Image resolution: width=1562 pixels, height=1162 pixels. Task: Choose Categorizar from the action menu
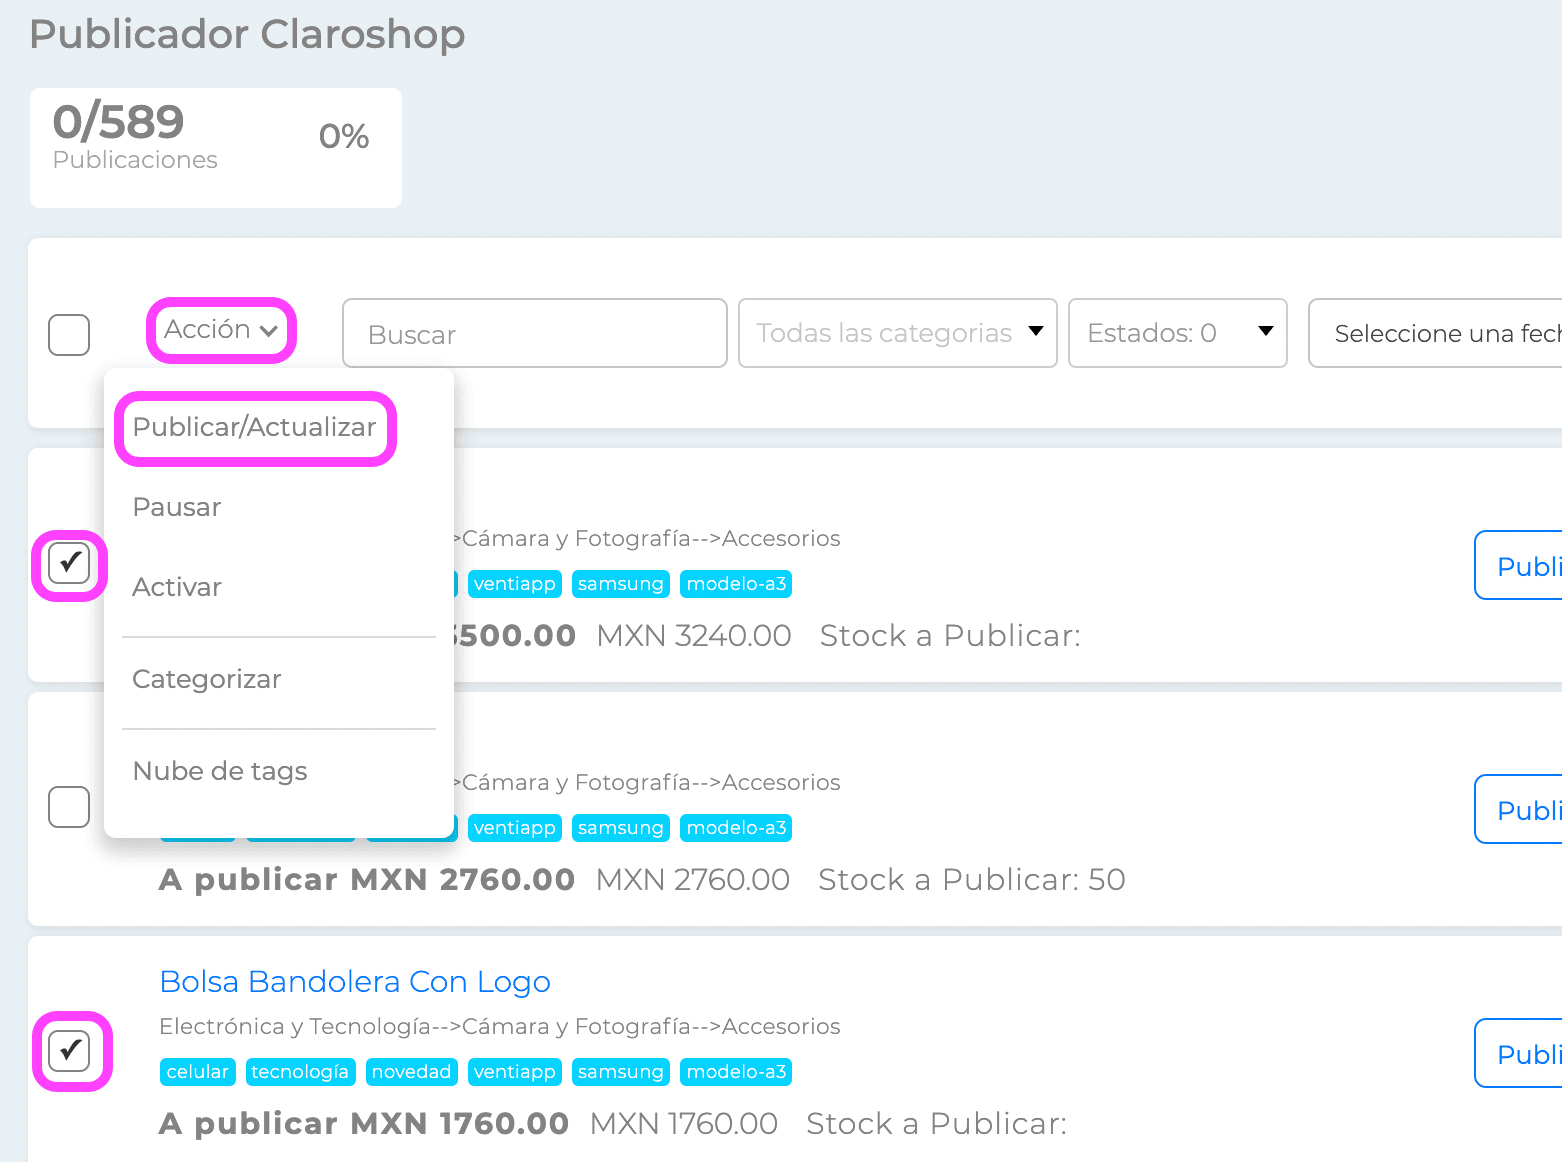pyautogui.click(x=207, y=679)
